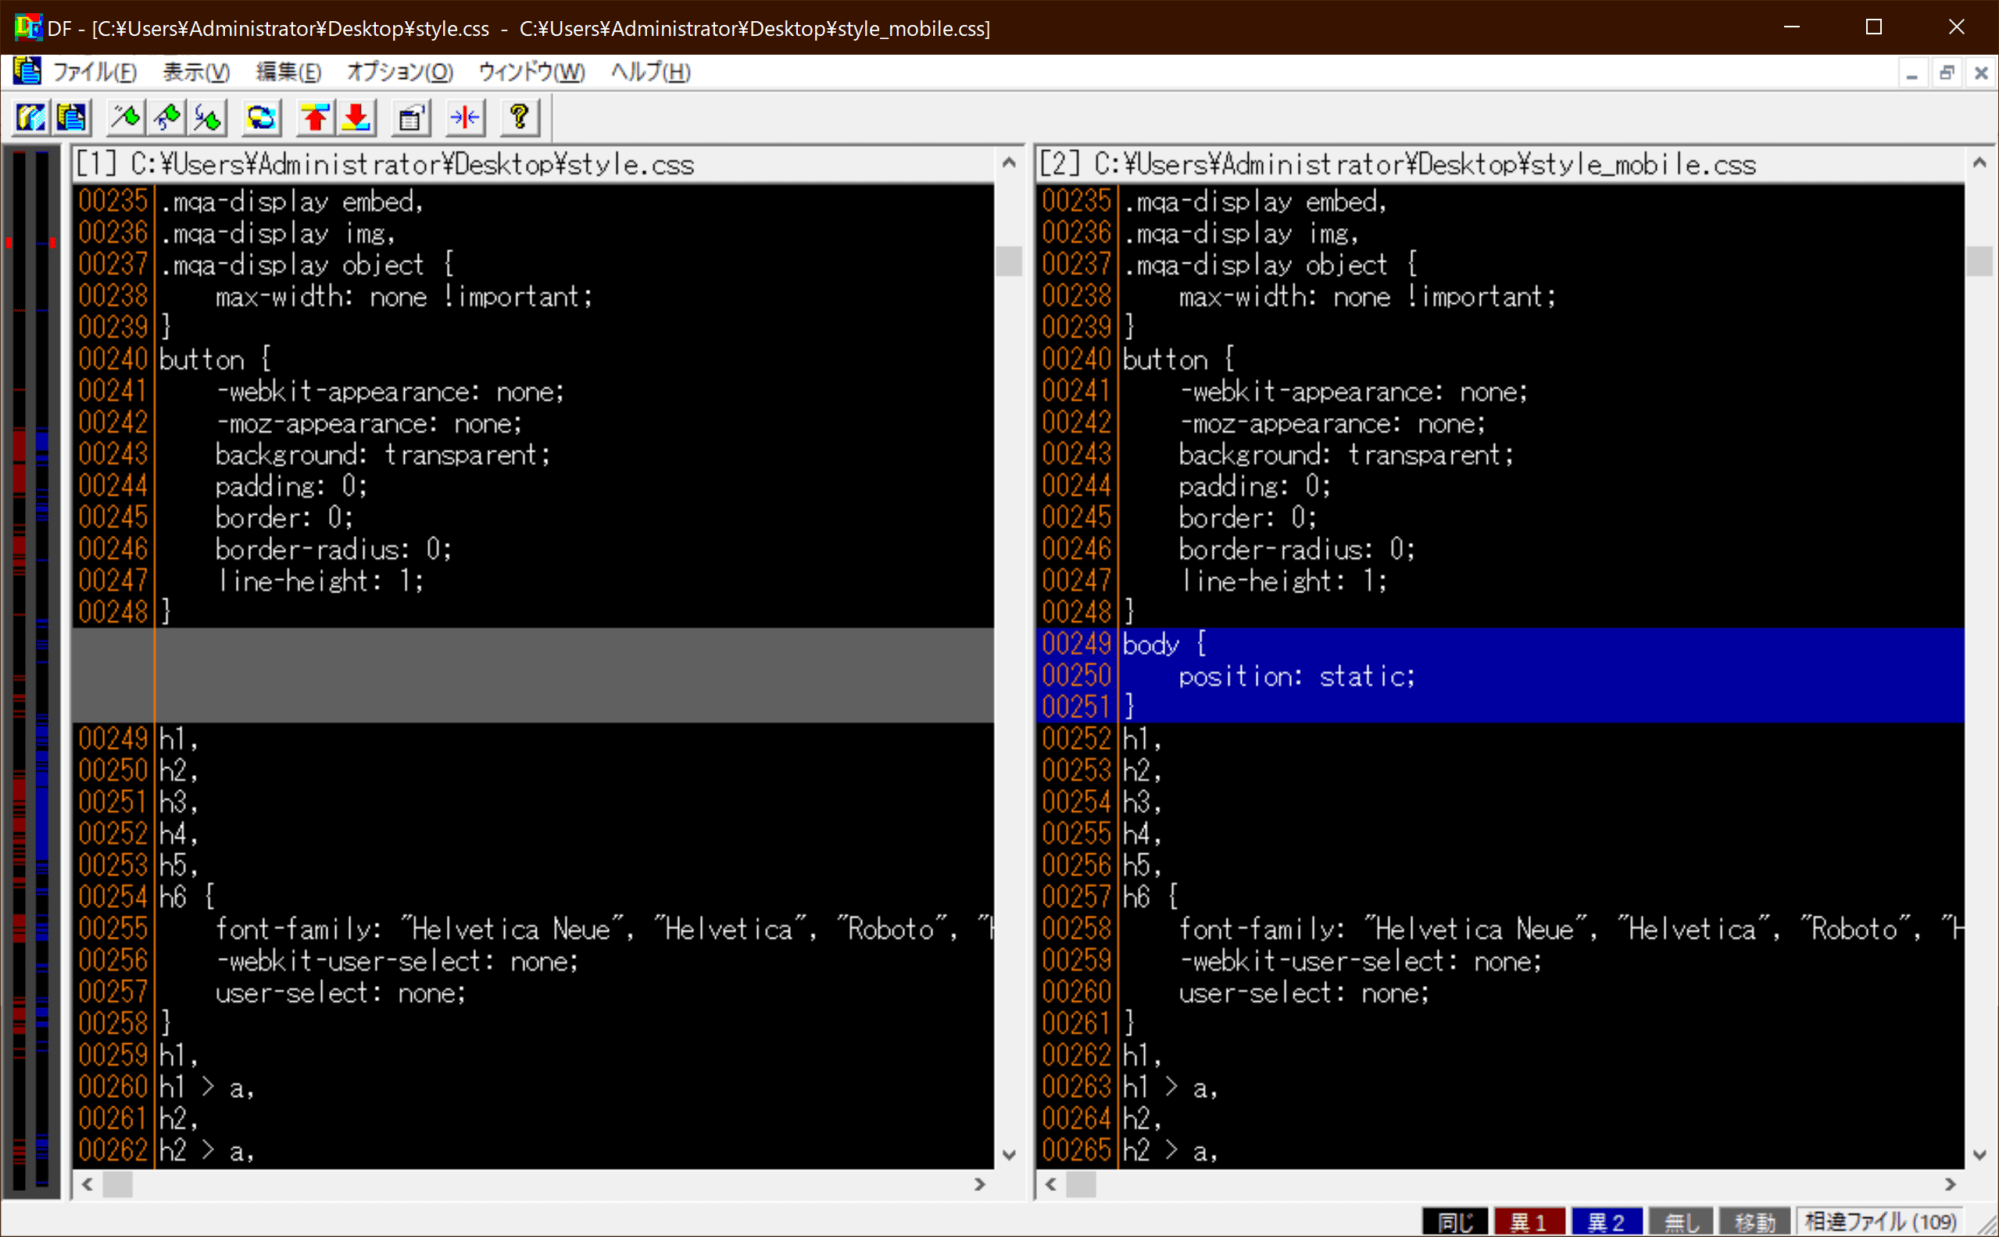Click '-moz-appearance: none;' in left pane
1999x1237 pixels.
369,423
